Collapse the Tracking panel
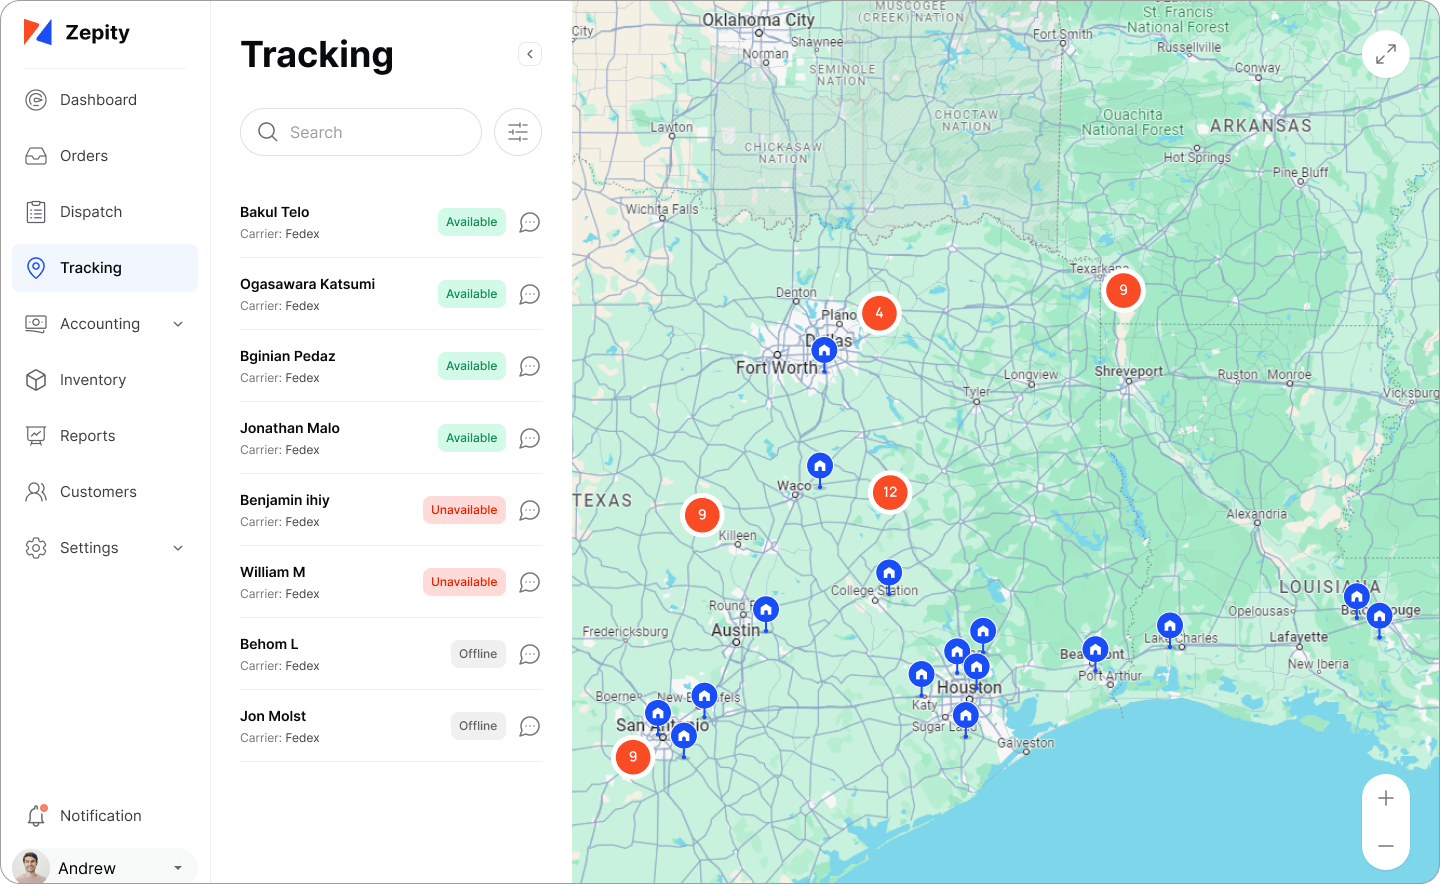The height and width of the screenshot is (884, 1440). 530,54
